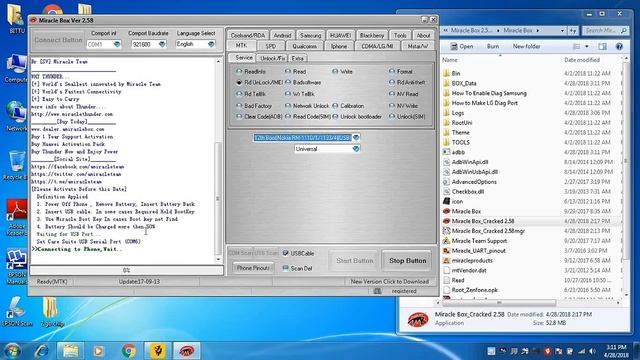Select Root_Zenfone.apk file
Screen dimensions: 640x360
pyautogui.click(x=474, y=290)
